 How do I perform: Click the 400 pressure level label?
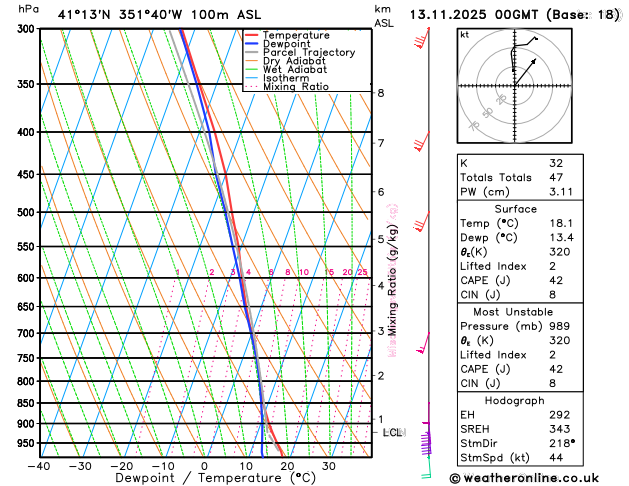pyautogui.click(x=28, y=132)
